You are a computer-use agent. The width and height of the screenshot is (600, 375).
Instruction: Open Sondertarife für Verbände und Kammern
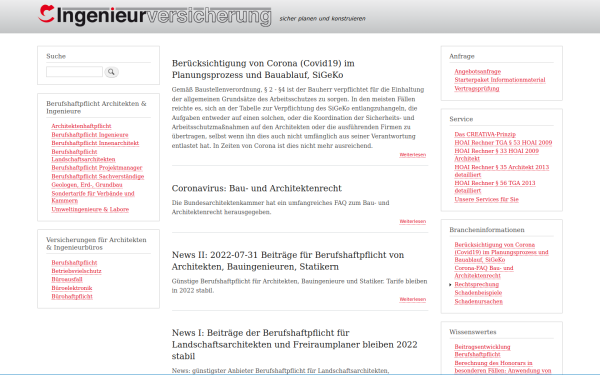tap(93, 197)
